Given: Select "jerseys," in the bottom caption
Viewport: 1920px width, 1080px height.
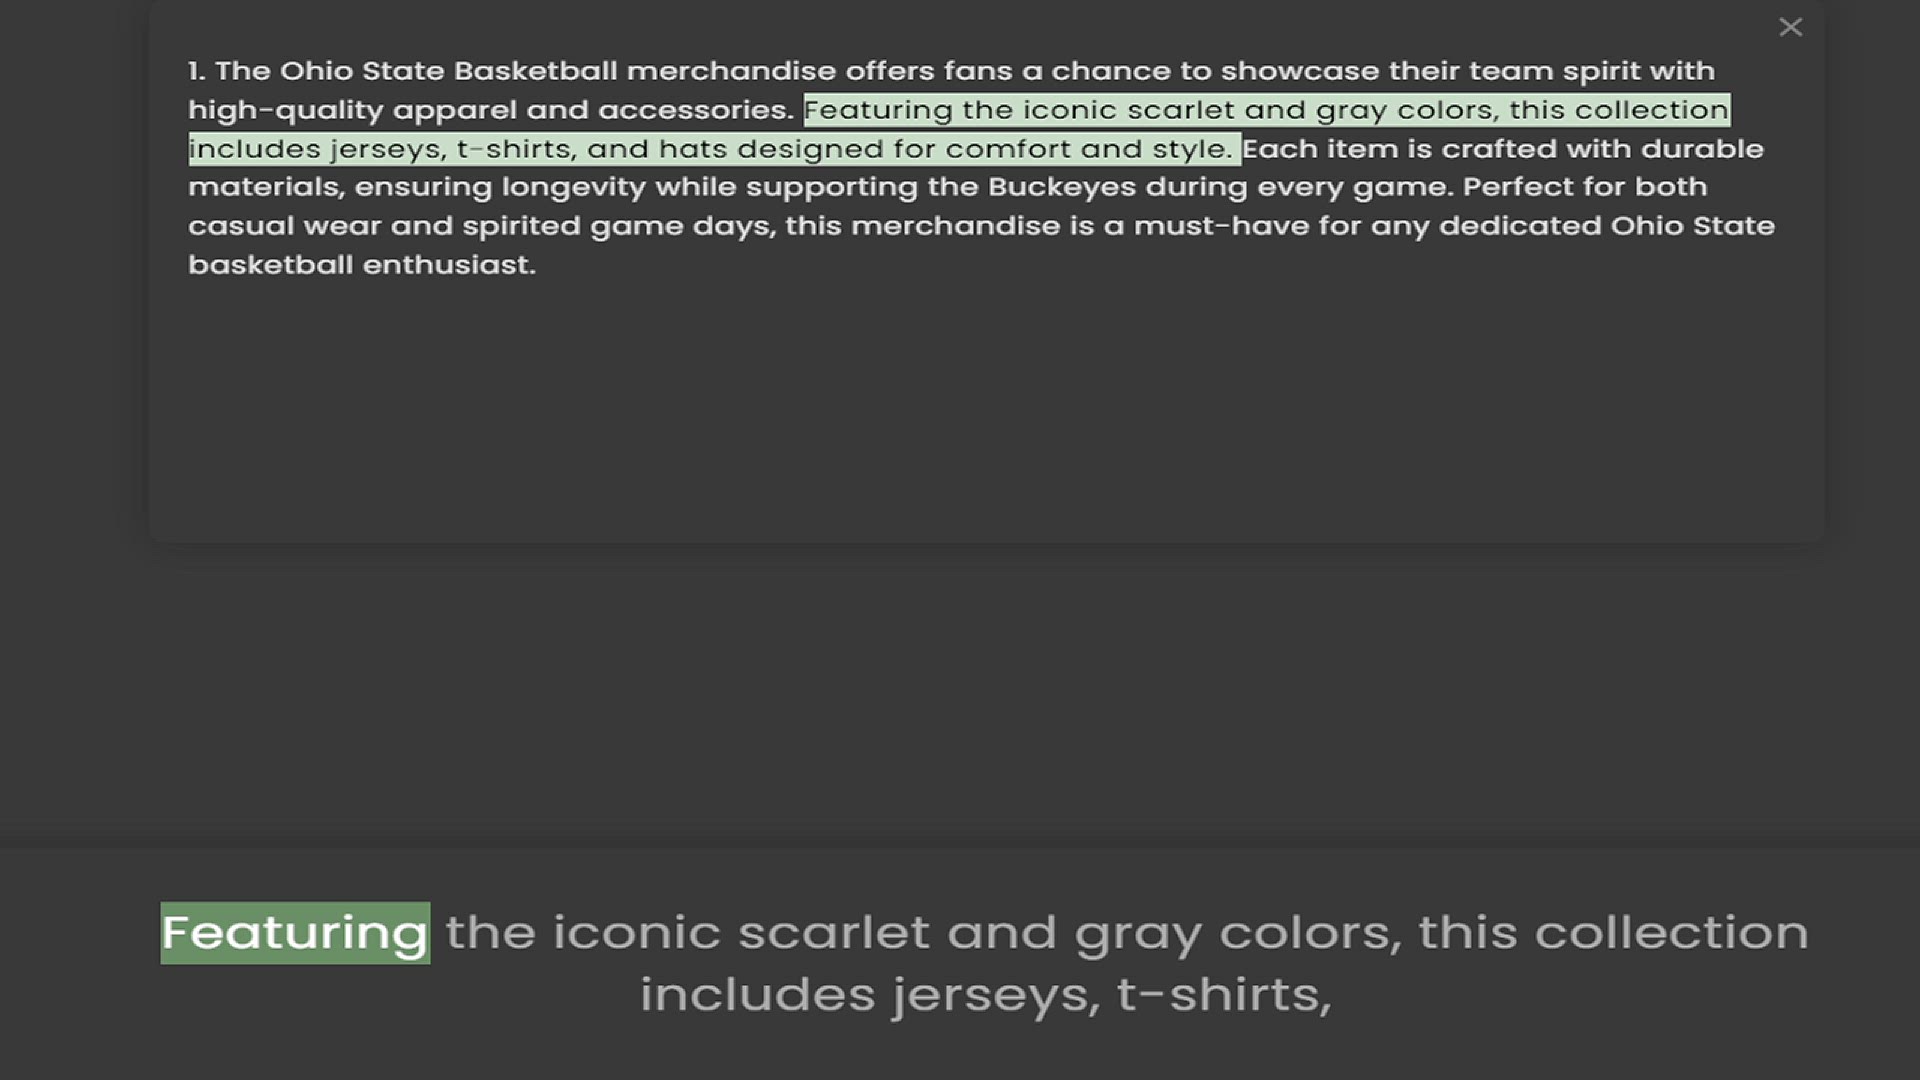Looking at the screenshot, I should pyautogui.click(x=995, y=997).
